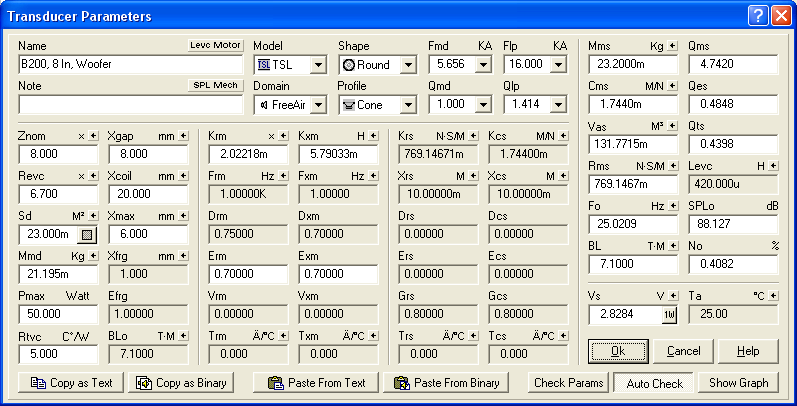Click Paste From Binary button
The width and height of the screenshot is (797, 406).
click(446, 383)
